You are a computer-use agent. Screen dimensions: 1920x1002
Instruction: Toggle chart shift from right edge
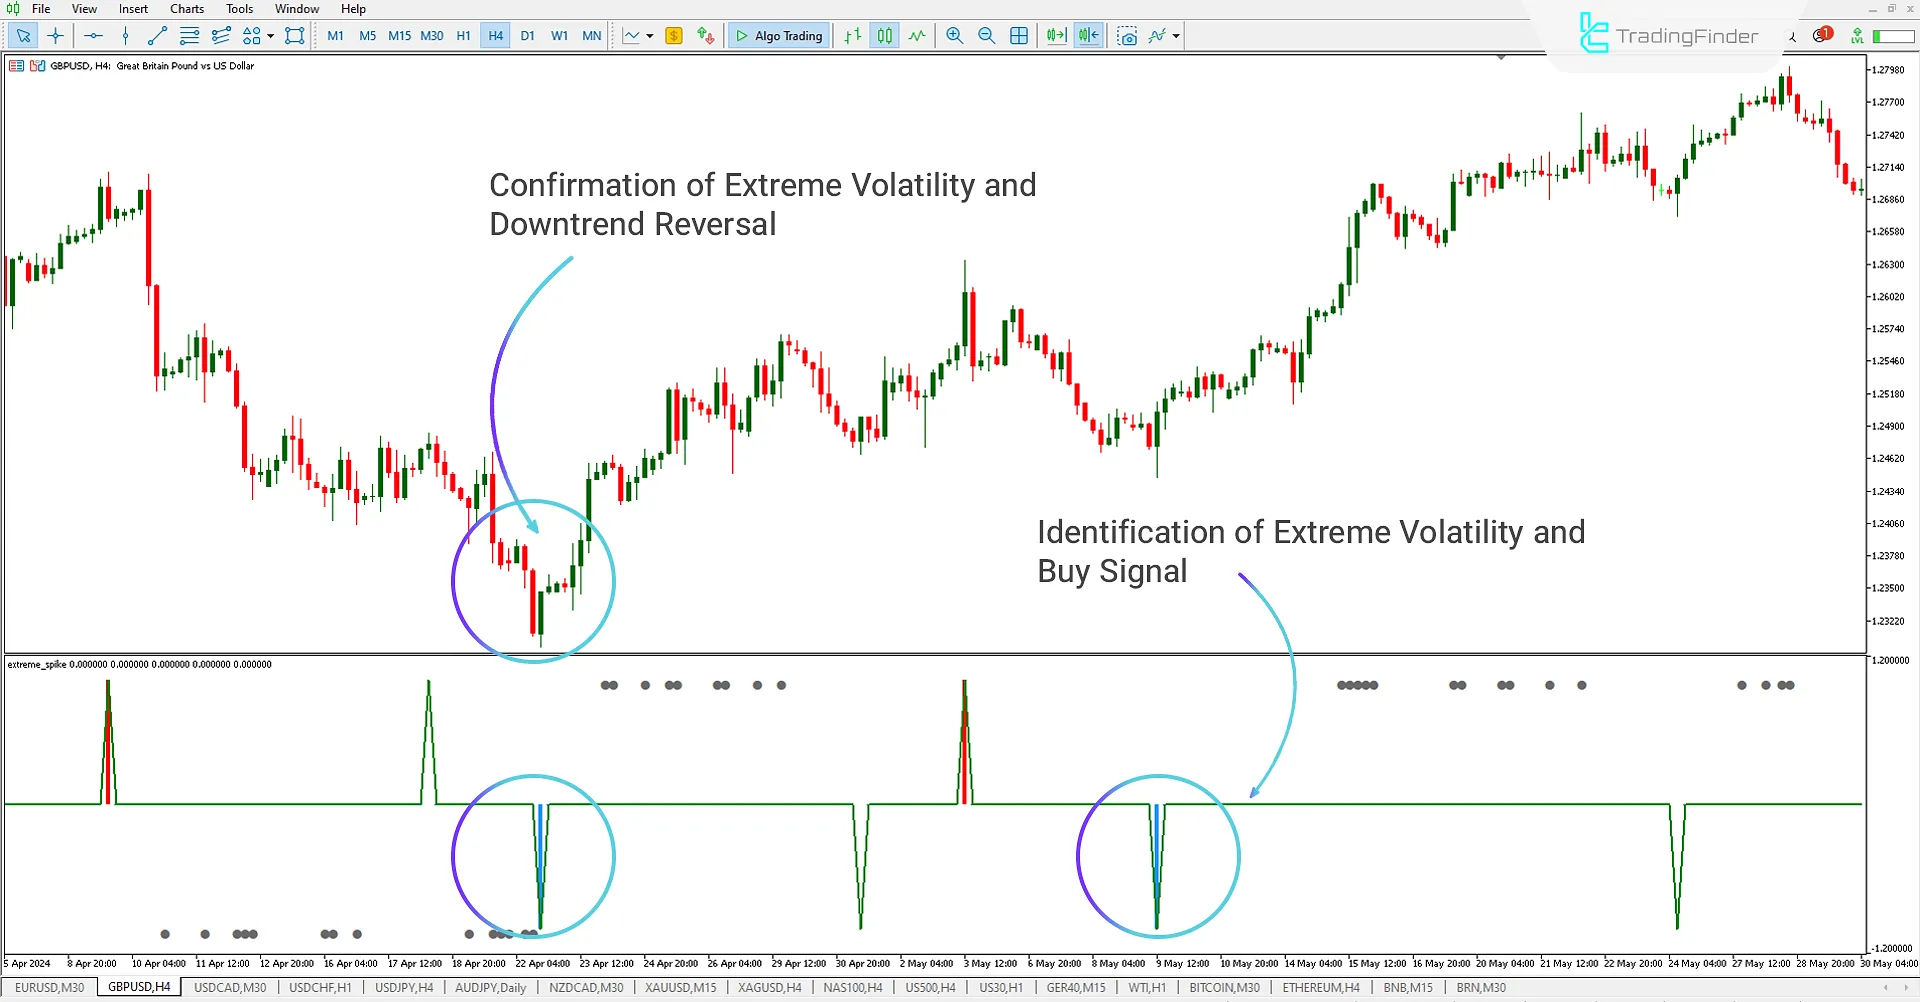tap(1088, 36)
